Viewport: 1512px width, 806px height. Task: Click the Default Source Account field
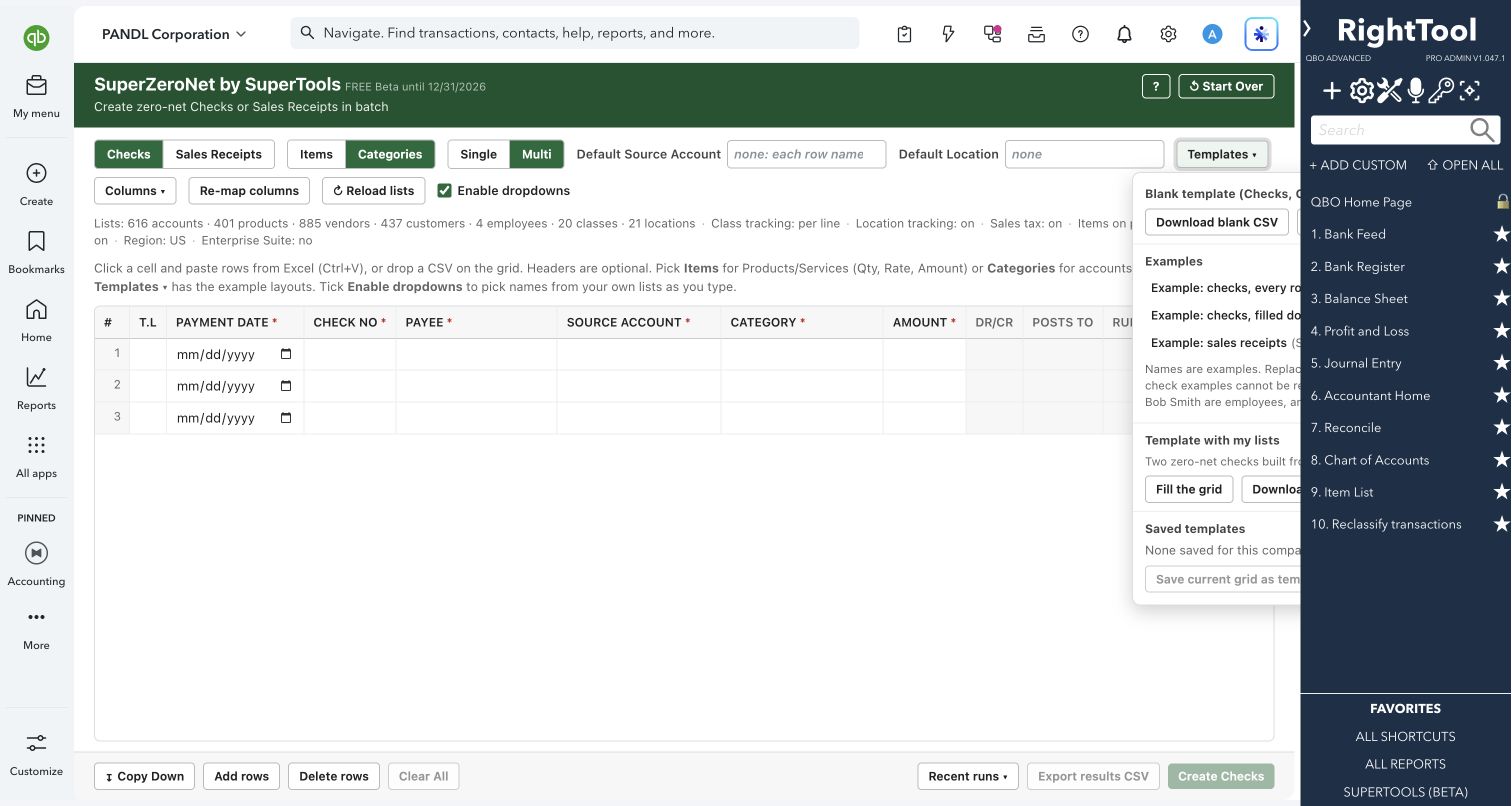point(807,154)
